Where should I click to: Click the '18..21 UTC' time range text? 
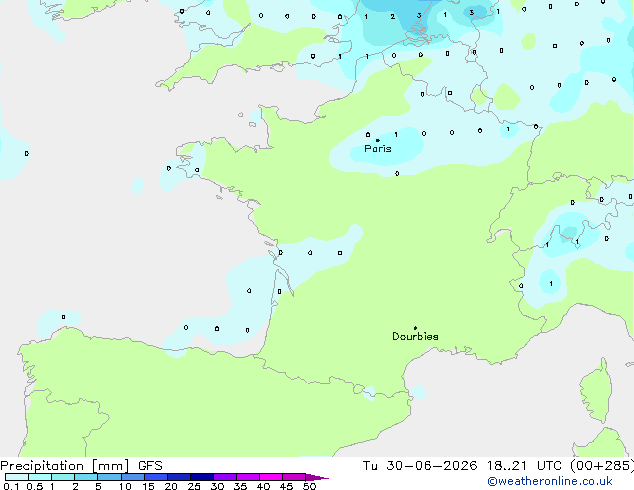pos(524,466)
